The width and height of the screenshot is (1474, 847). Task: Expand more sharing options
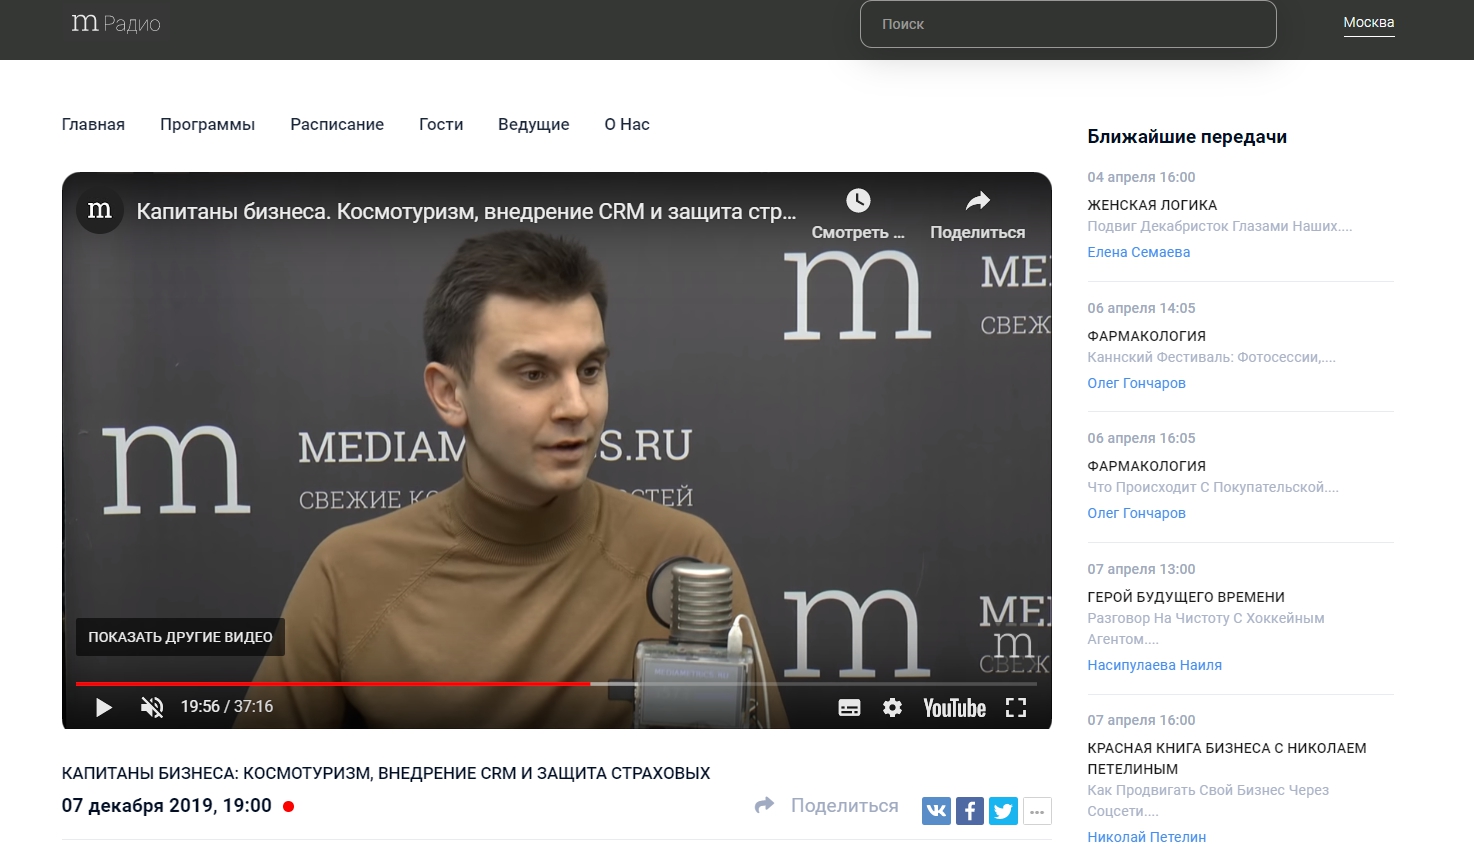coord(1037,811)
